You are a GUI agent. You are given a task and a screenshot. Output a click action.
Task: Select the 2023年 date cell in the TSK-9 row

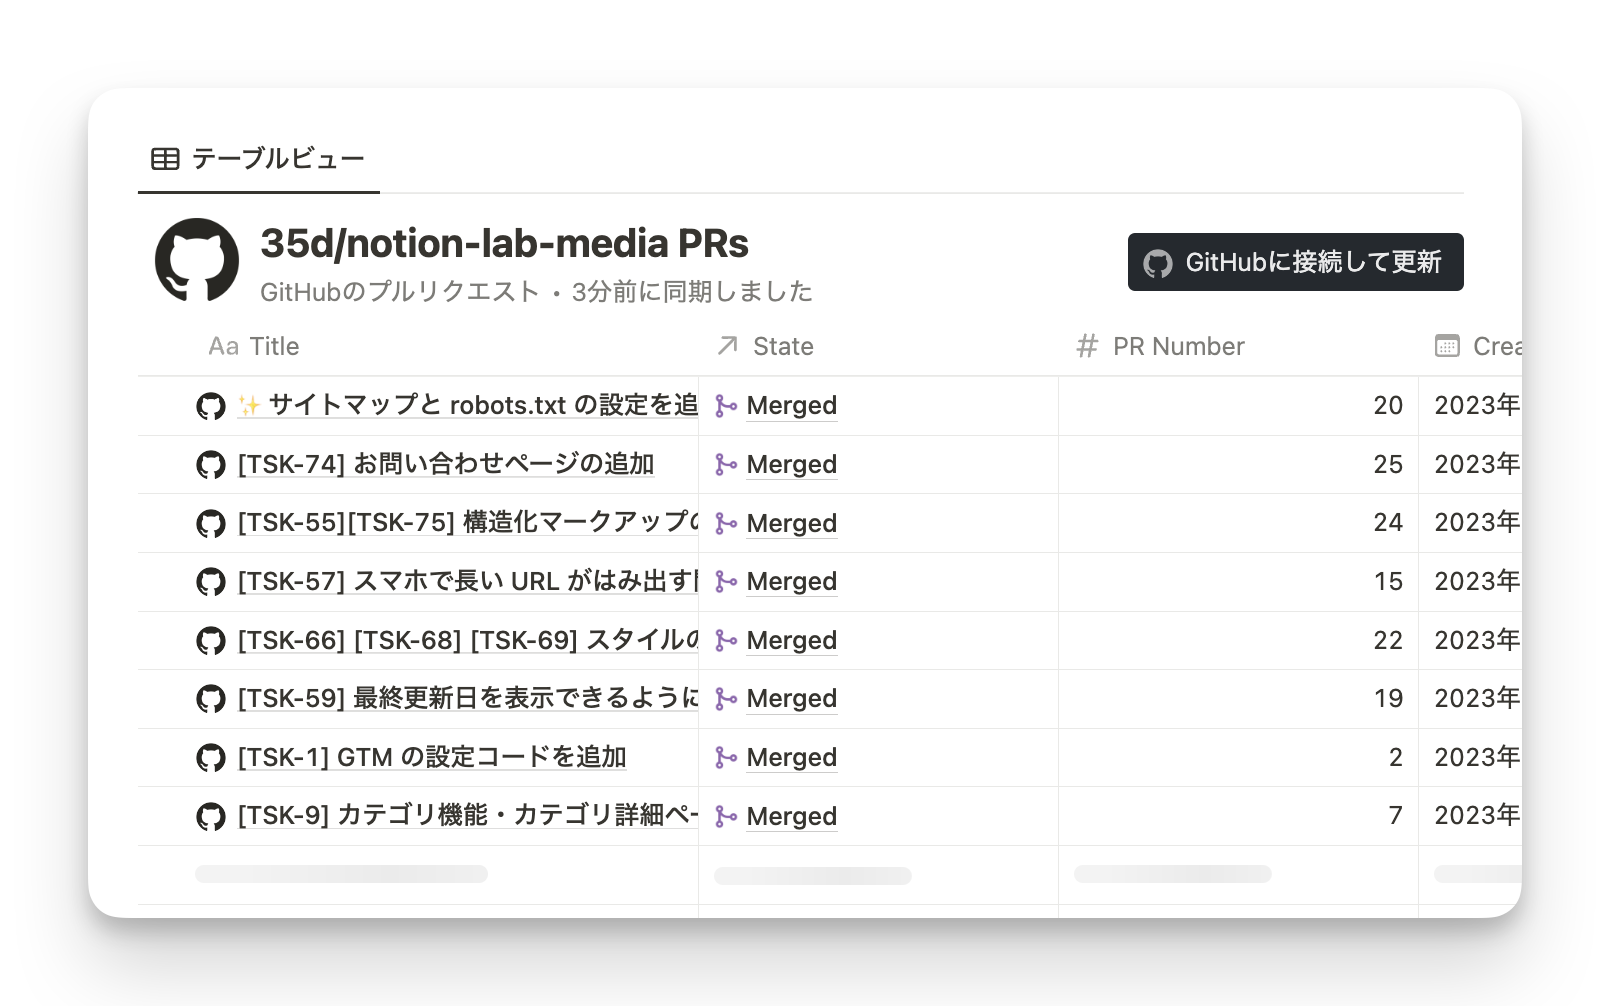point(1471,817)
